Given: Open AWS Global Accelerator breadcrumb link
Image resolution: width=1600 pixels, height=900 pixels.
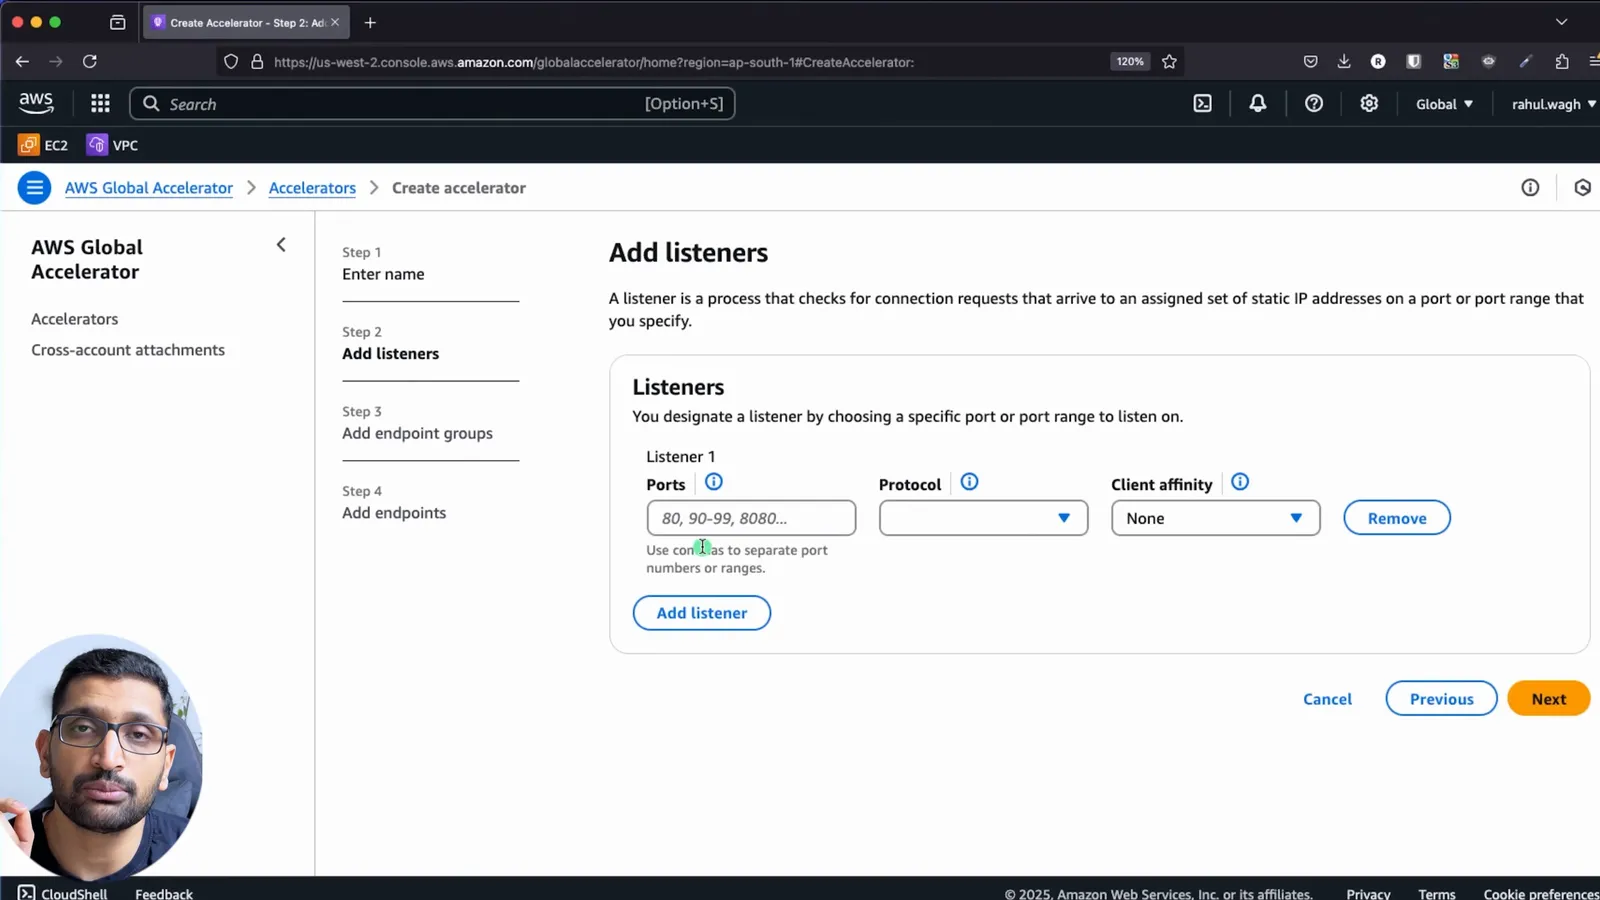Looking at the screenshot, I should click(149, 188).
